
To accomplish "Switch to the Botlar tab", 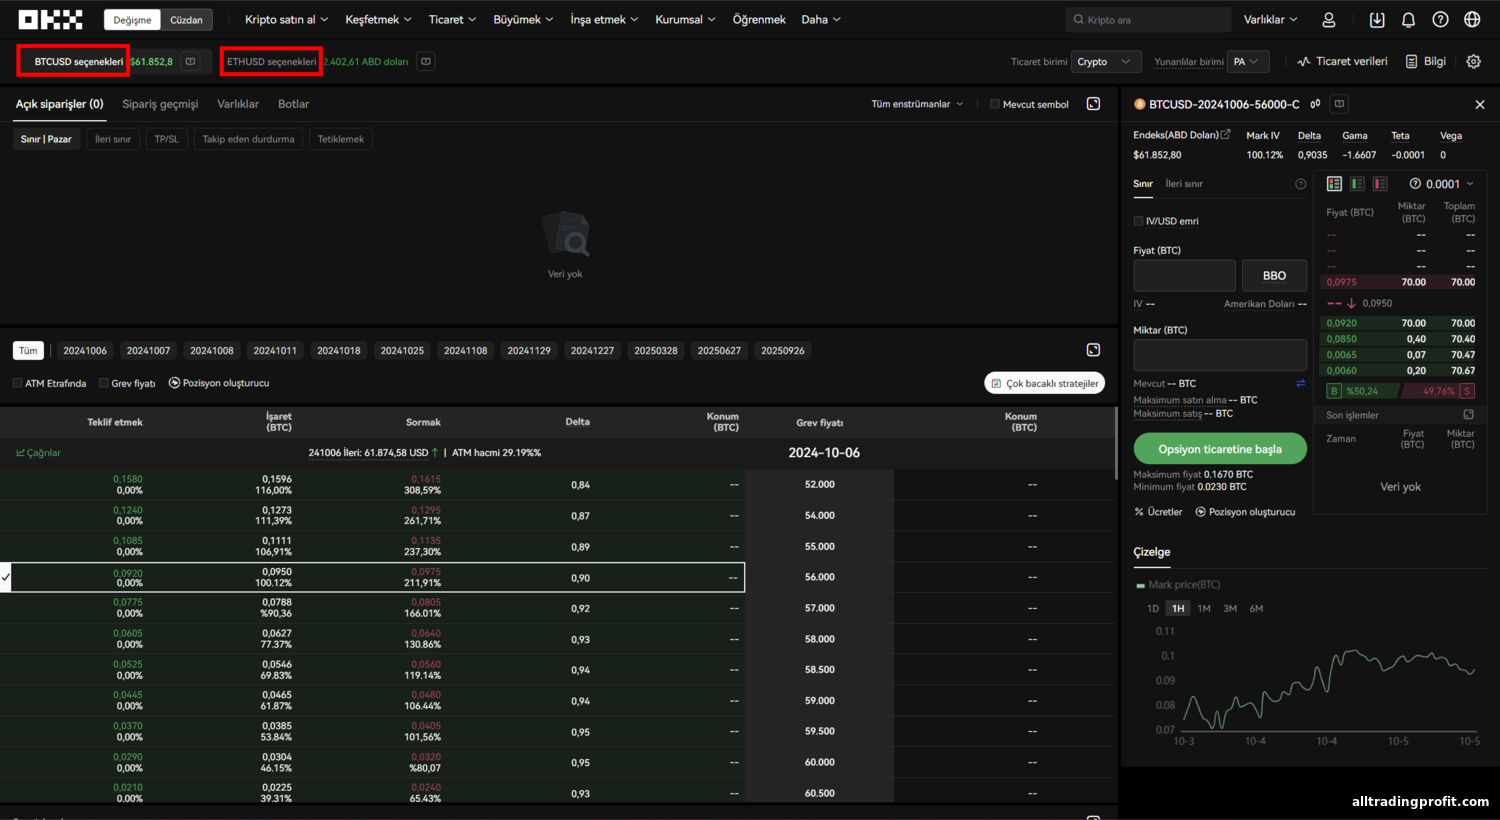I will (x=293, y=104).
